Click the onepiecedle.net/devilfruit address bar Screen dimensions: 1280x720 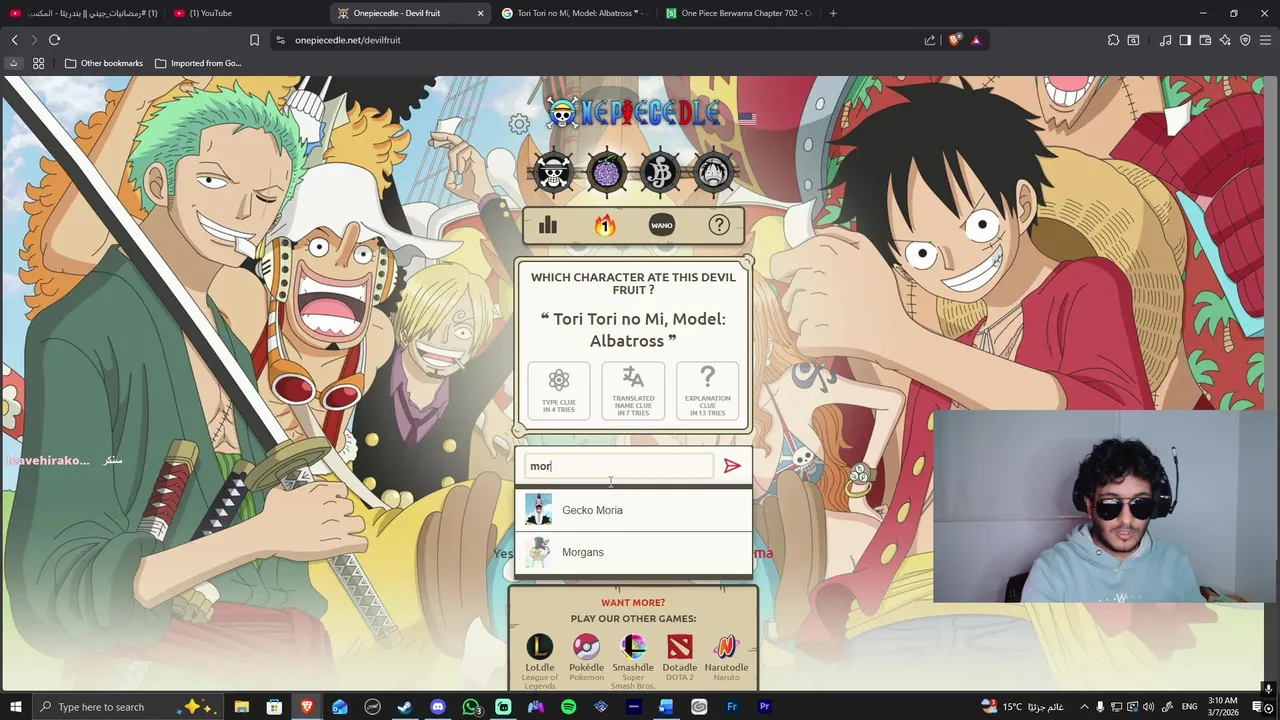tap(600, 40)
